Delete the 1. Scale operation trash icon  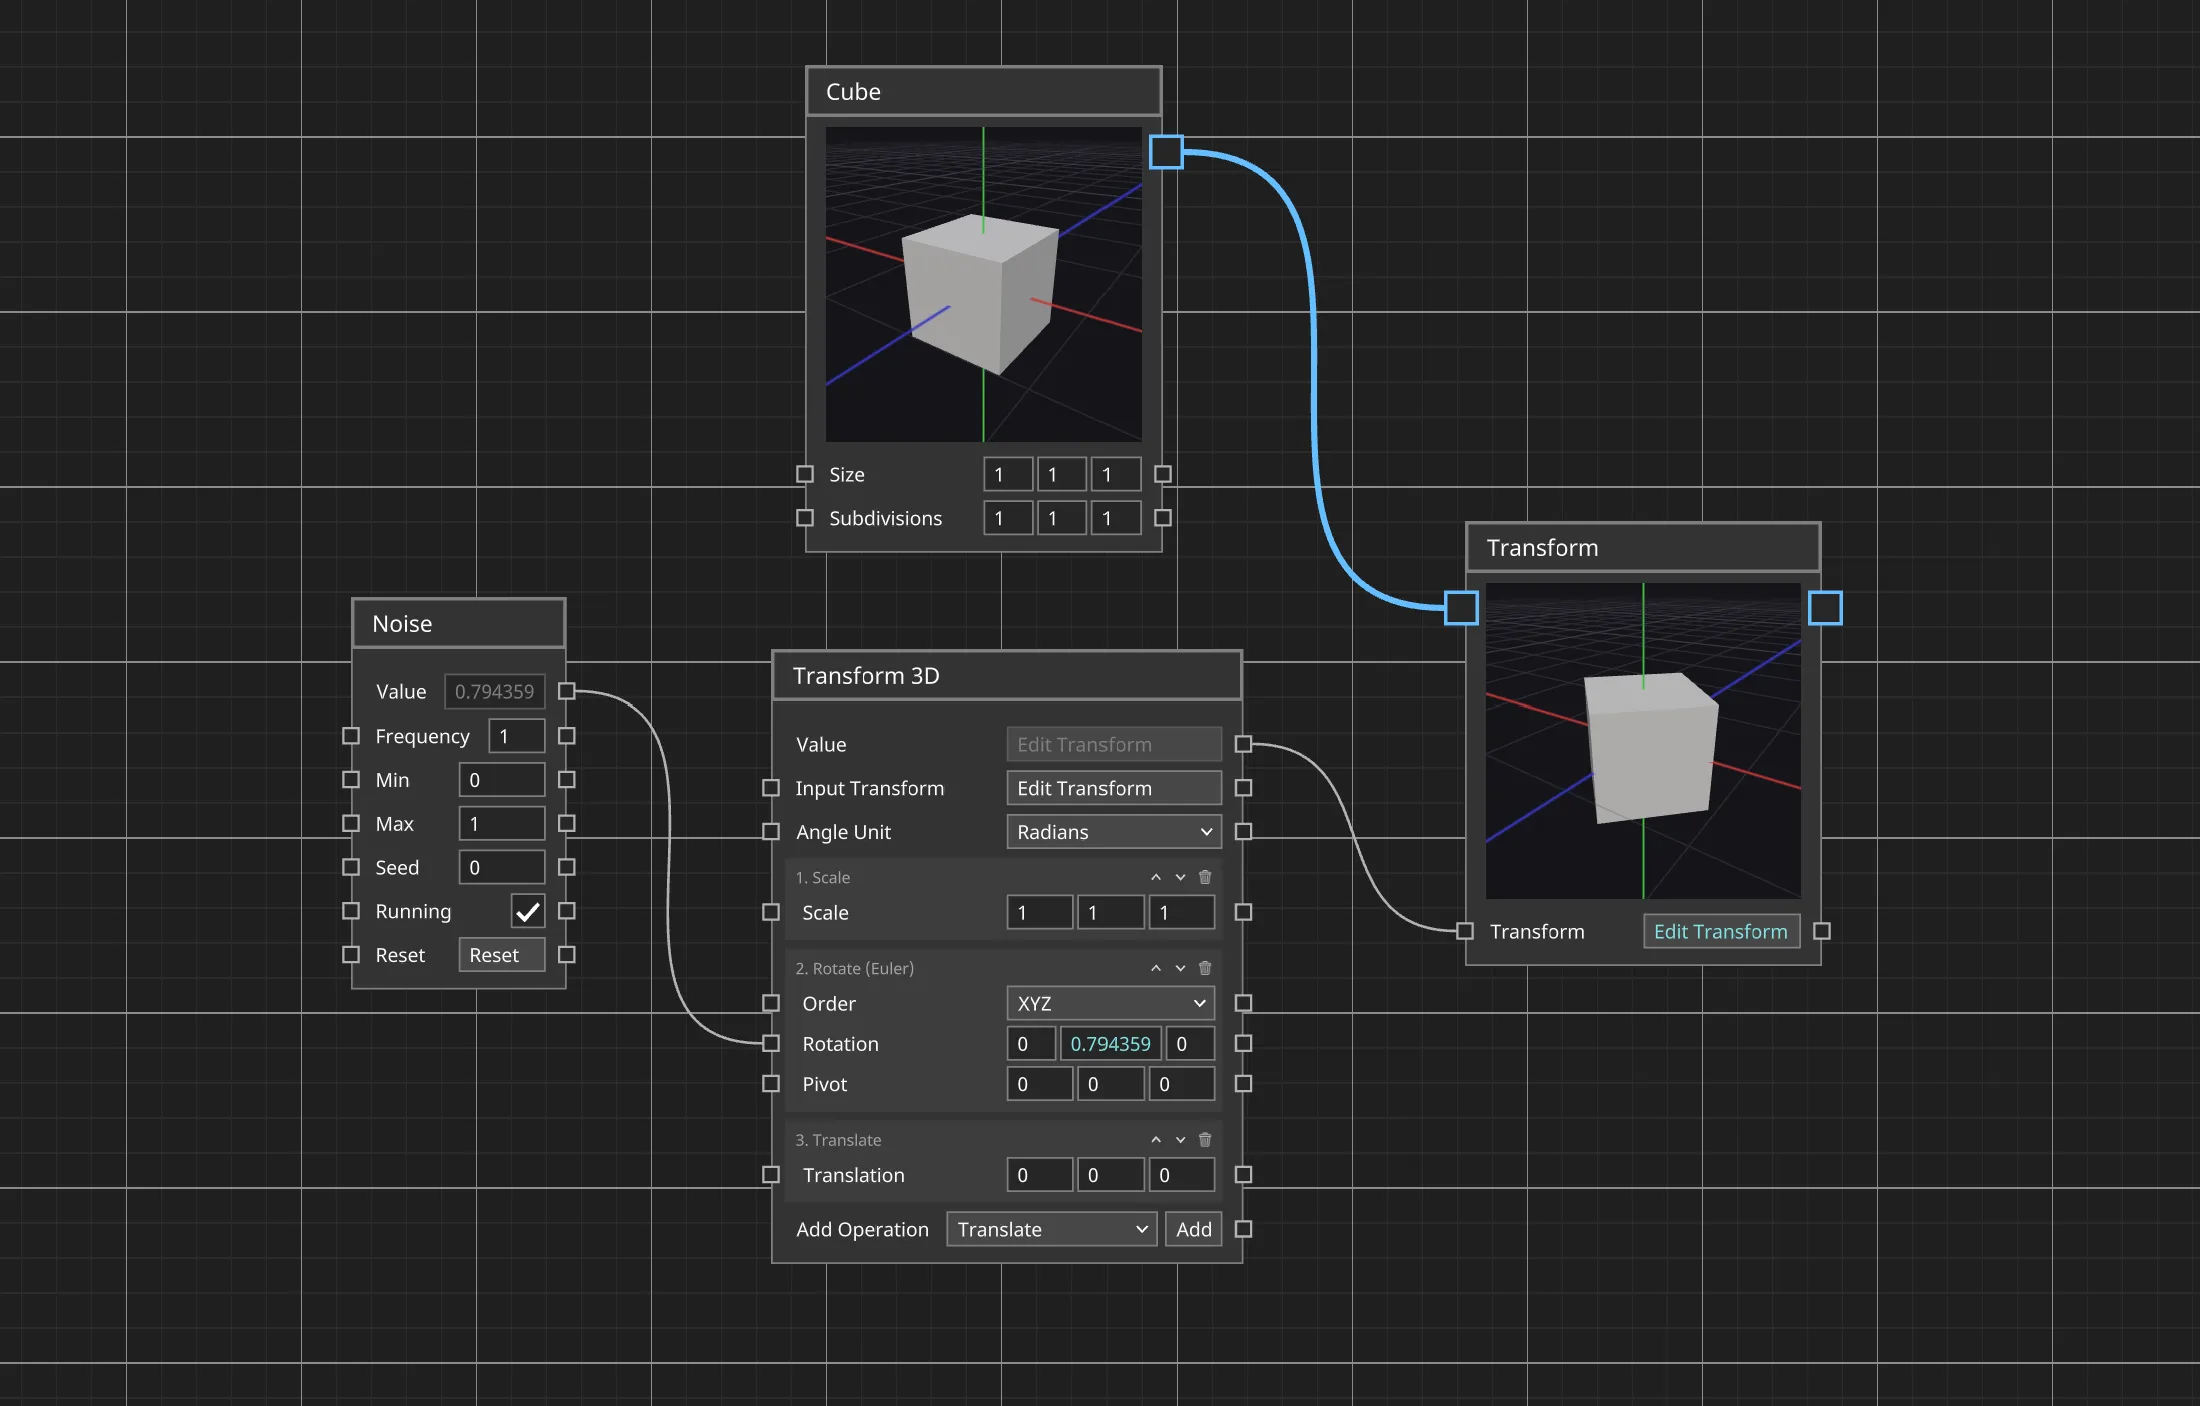point(1205,877)
